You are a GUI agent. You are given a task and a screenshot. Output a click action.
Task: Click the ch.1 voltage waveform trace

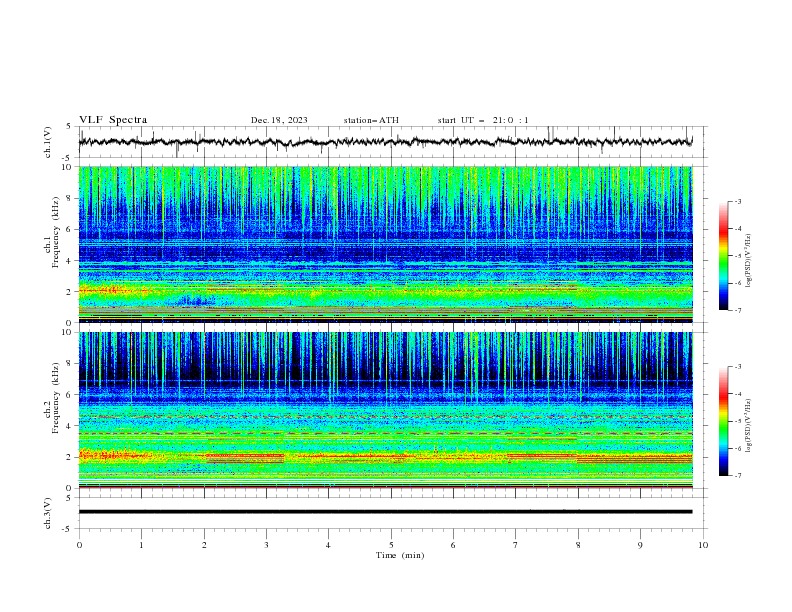(x=385, y=142)
